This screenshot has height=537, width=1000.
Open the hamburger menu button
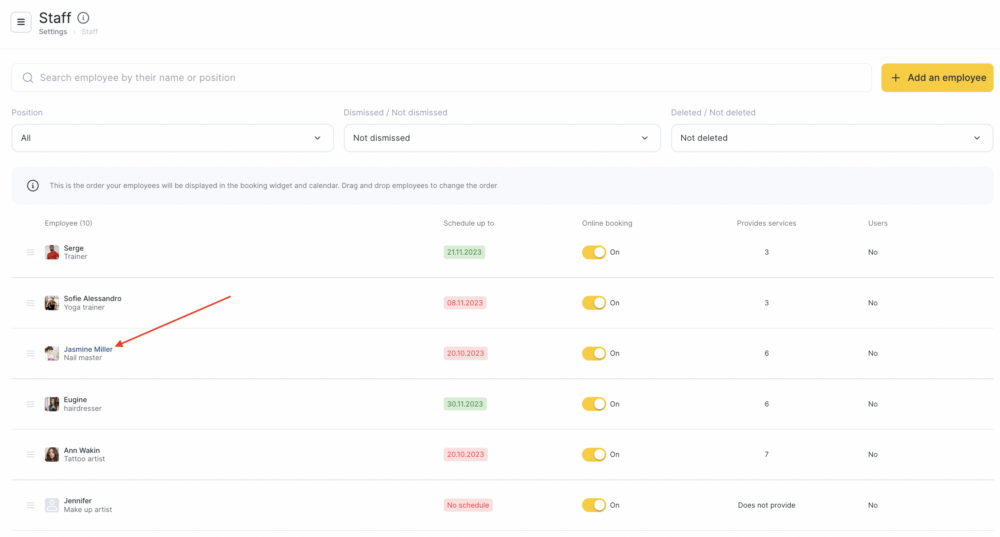click(x=20, y=22)
